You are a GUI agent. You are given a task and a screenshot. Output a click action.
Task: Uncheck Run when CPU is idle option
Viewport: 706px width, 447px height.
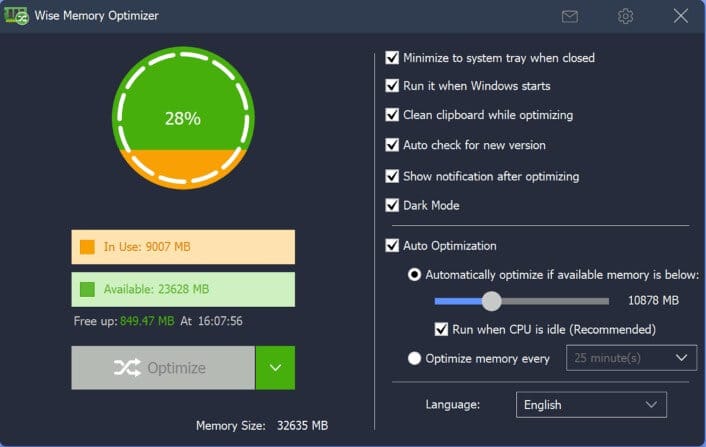(441, 329)
